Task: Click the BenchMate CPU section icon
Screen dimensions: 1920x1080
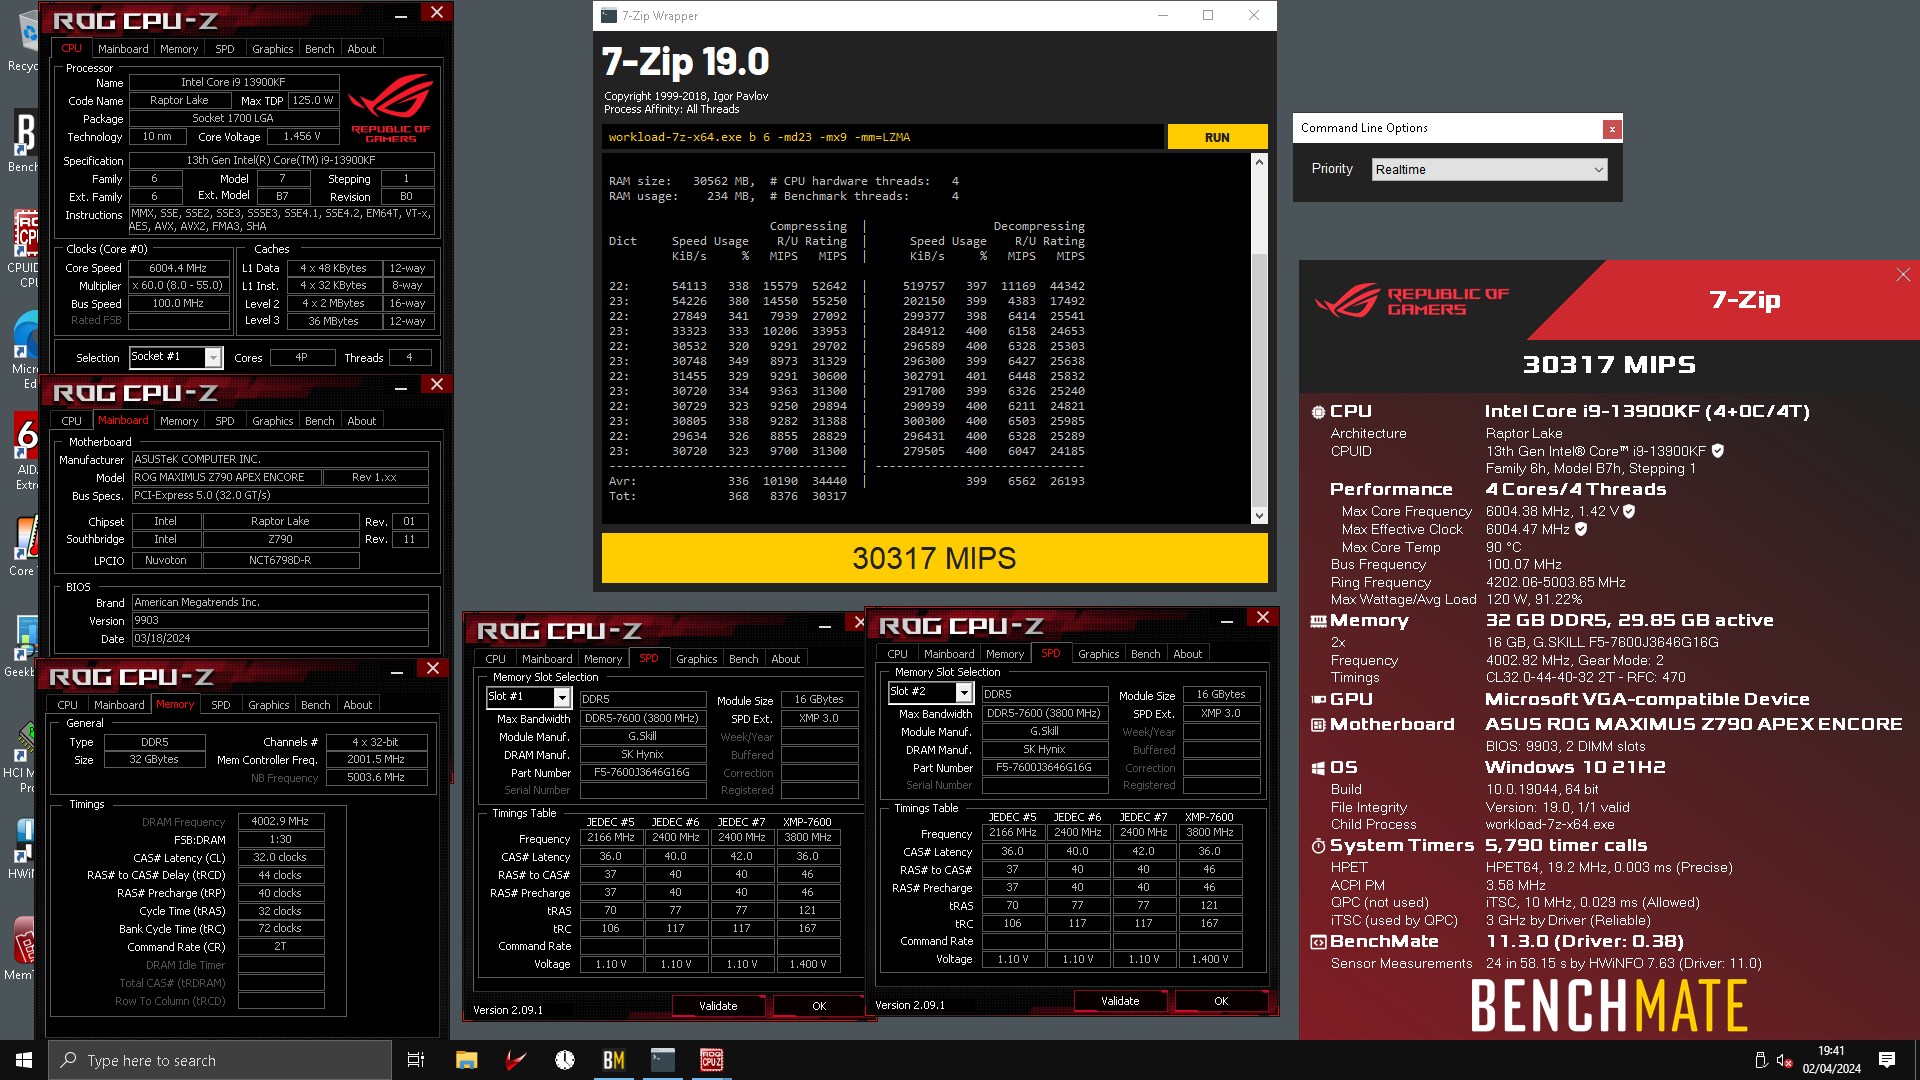Action: 1318,412
